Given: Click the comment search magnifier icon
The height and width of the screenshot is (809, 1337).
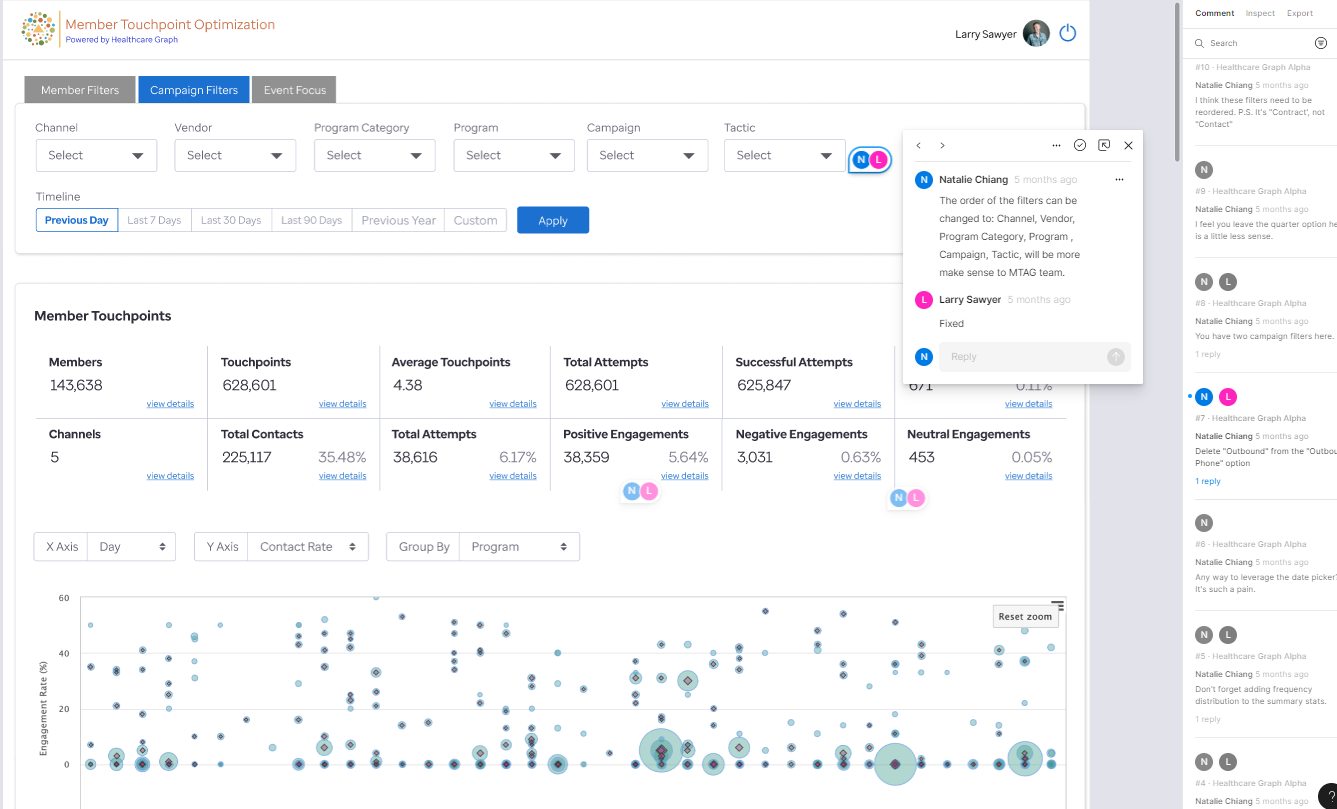Looking at the screenshot, I should (x=1199, y=43).
